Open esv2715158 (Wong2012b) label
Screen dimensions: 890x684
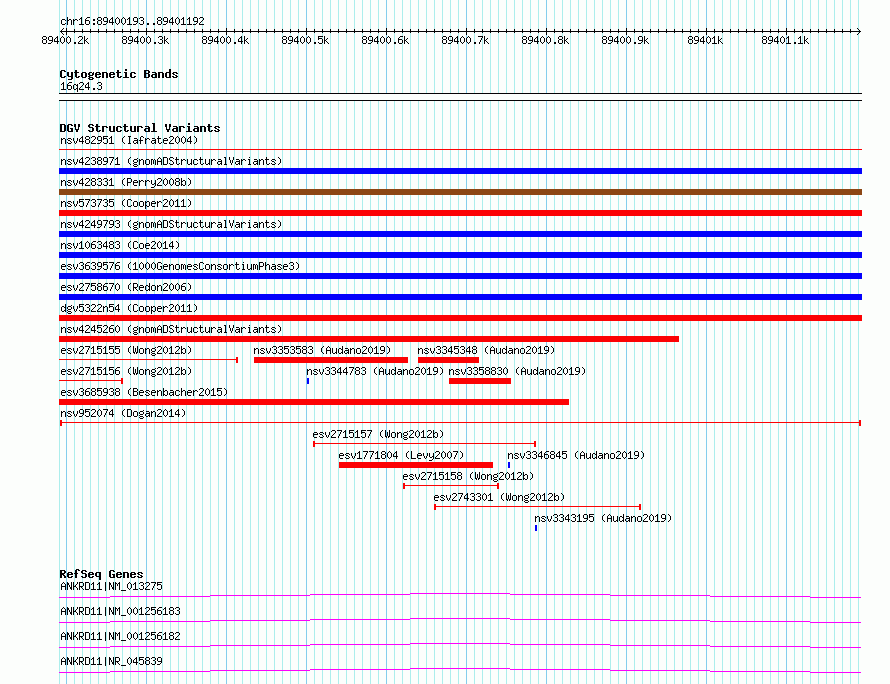468,476
